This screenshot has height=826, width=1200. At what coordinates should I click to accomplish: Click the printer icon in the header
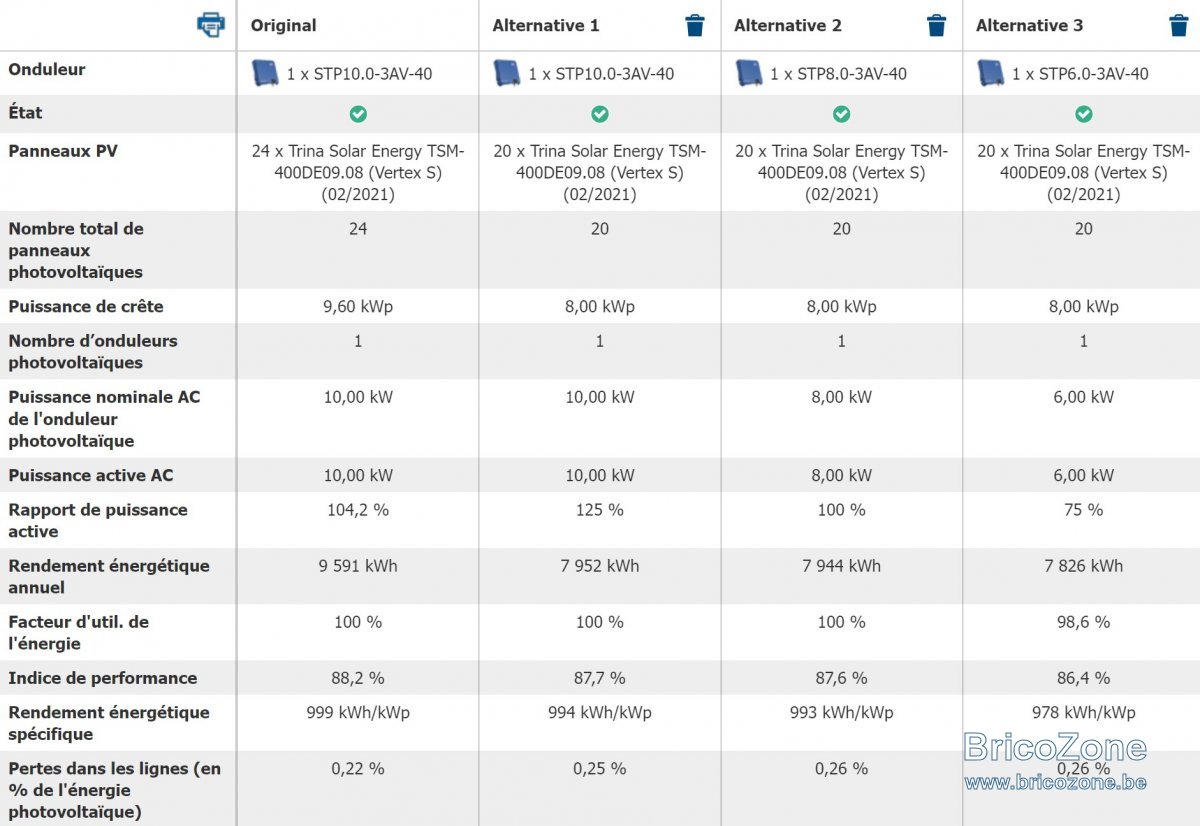click(211, 25)
